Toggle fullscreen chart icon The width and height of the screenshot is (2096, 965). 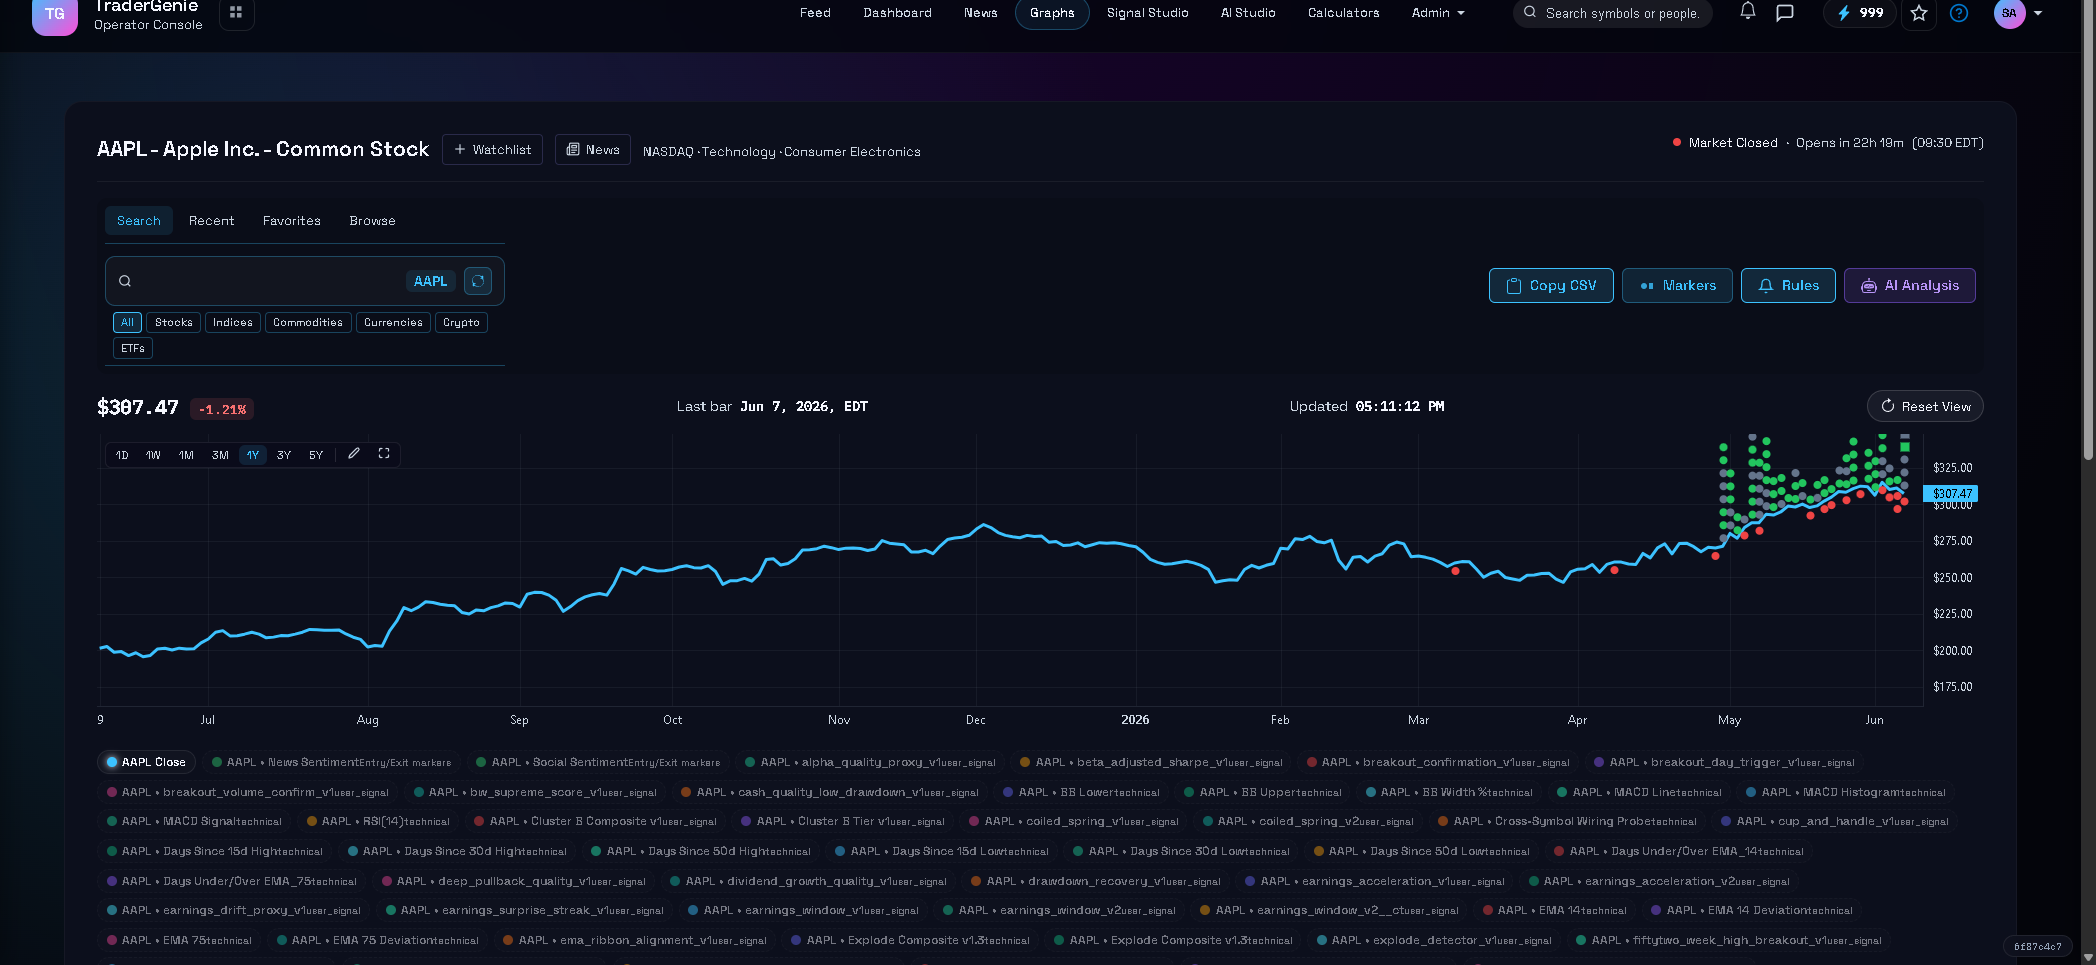(x=384, y=454)
